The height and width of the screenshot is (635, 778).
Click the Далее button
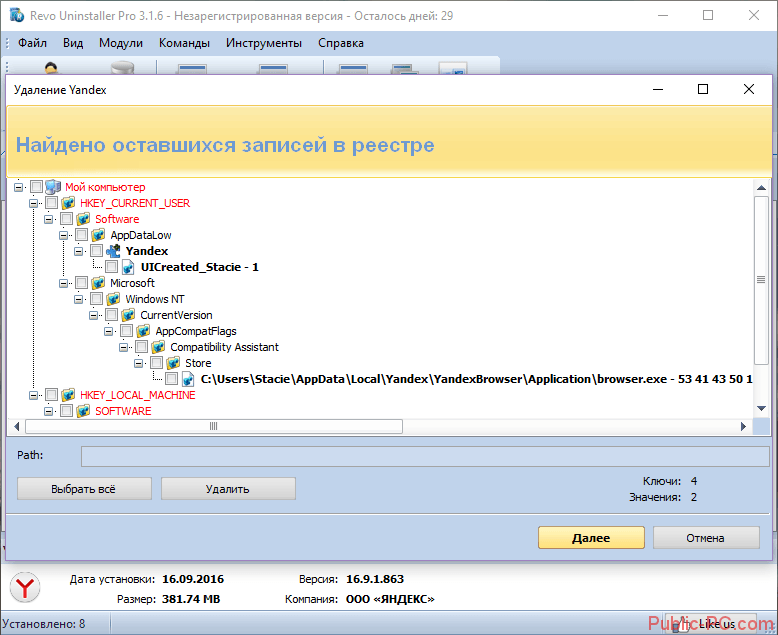pos(591,538)
